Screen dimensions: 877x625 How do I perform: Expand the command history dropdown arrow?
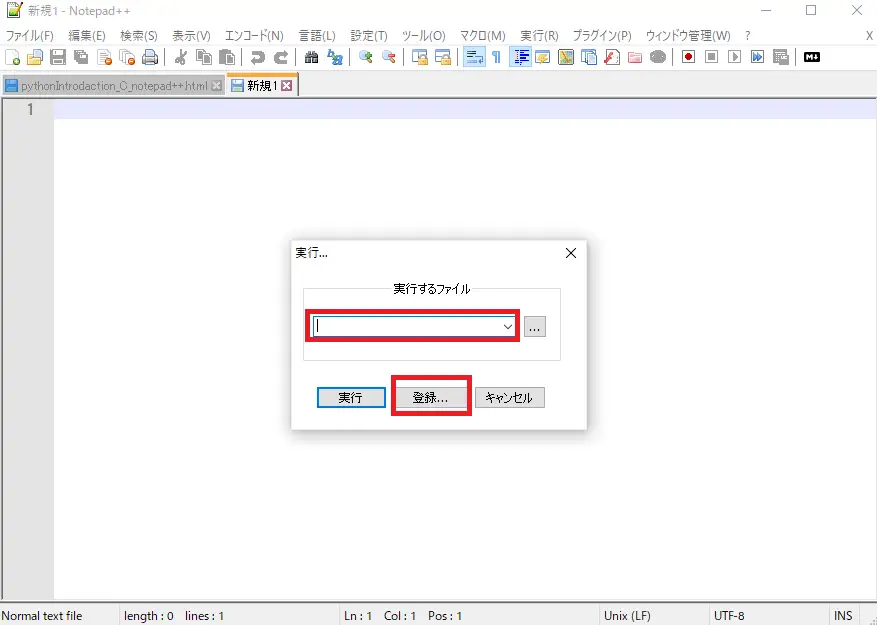coord(508,326)
